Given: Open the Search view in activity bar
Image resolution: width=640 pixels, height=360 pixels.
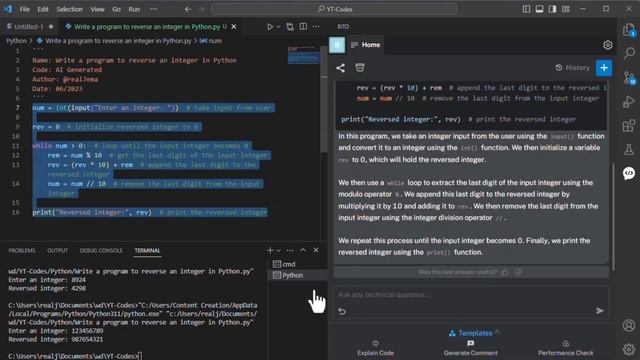Looking at the screenshot, I should pos(629,53).
